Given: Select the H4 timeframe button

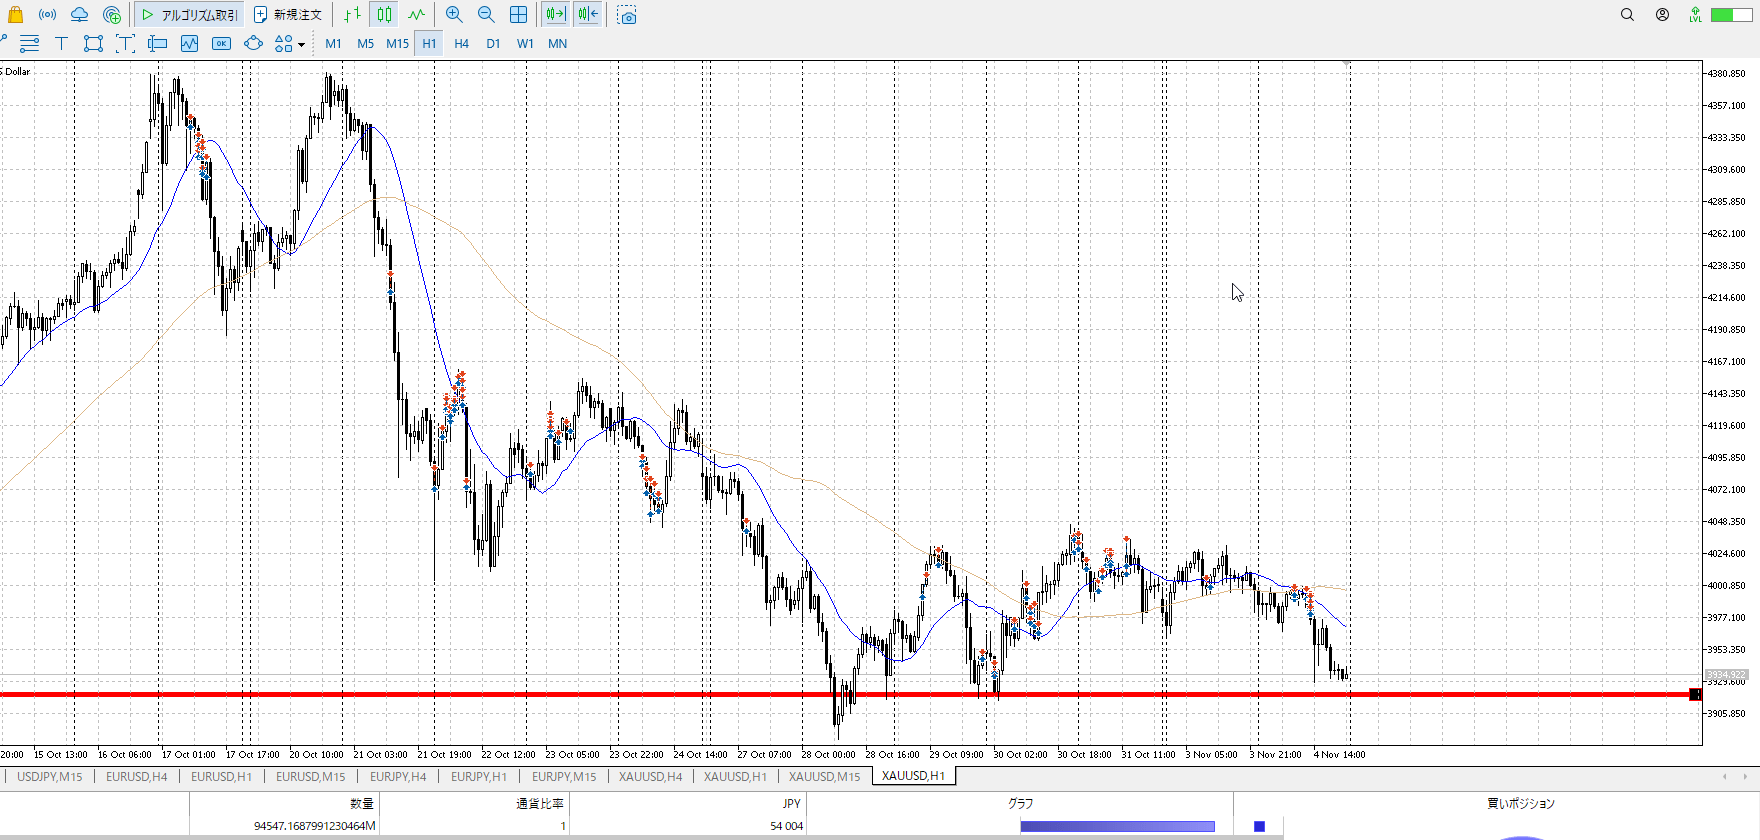Looking at the screenshot, I should 461,43.
